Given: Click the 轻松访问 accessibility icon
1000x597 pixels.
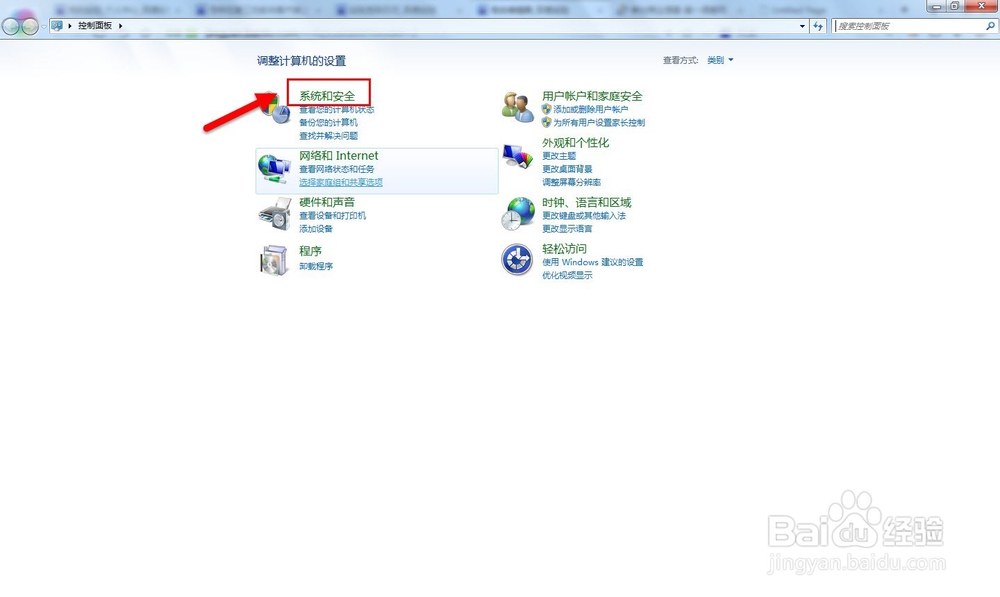Looking at the screenshot, I should [x=516, y=260].
